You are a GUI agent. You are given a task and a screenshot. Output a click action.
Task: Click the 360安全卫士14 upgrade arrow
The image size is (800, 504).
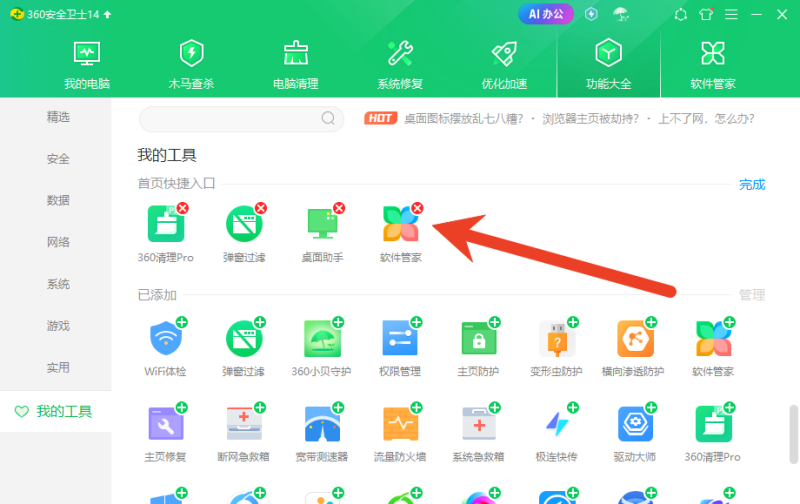(107, 14)
